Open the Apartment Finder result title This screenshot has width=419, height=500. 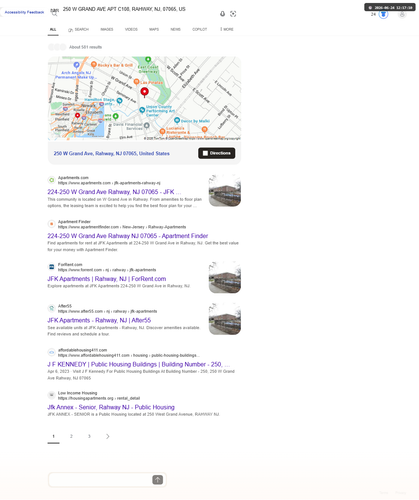128,236
